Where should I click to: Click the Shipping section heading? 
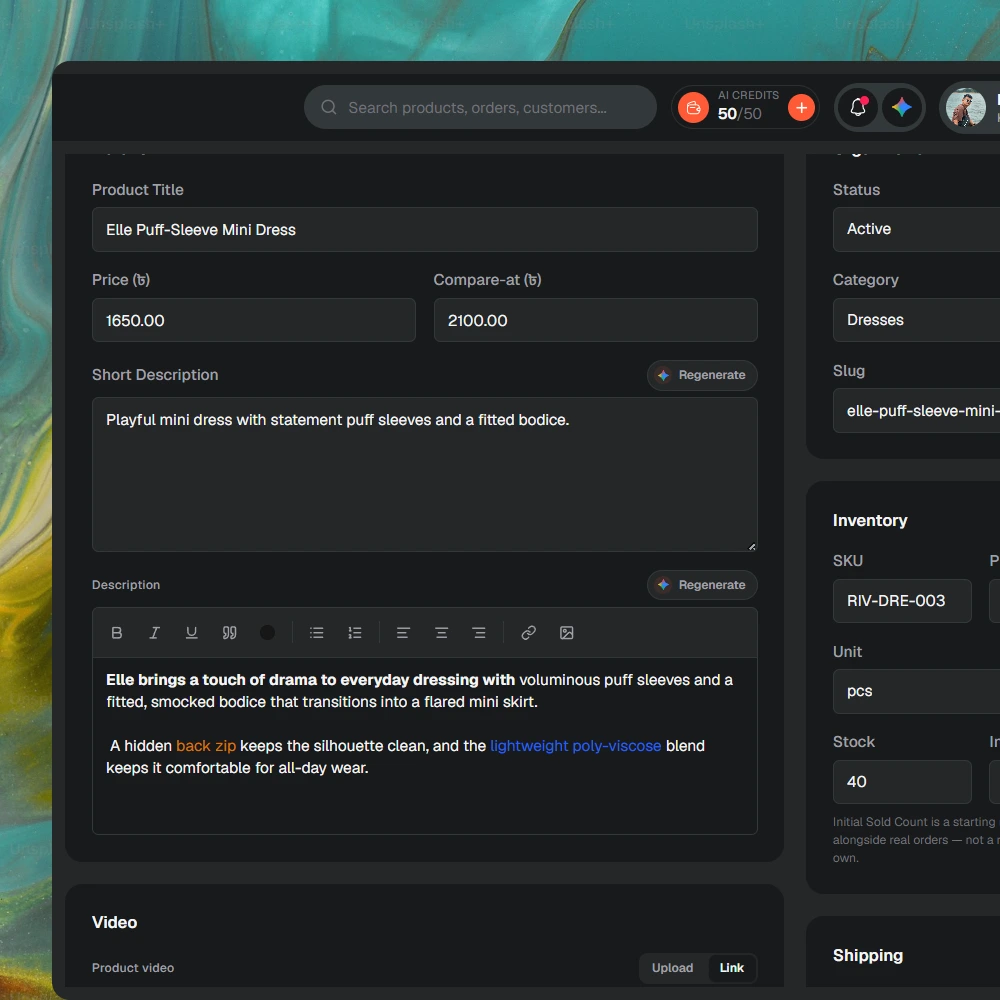click(x=868, y=955)
